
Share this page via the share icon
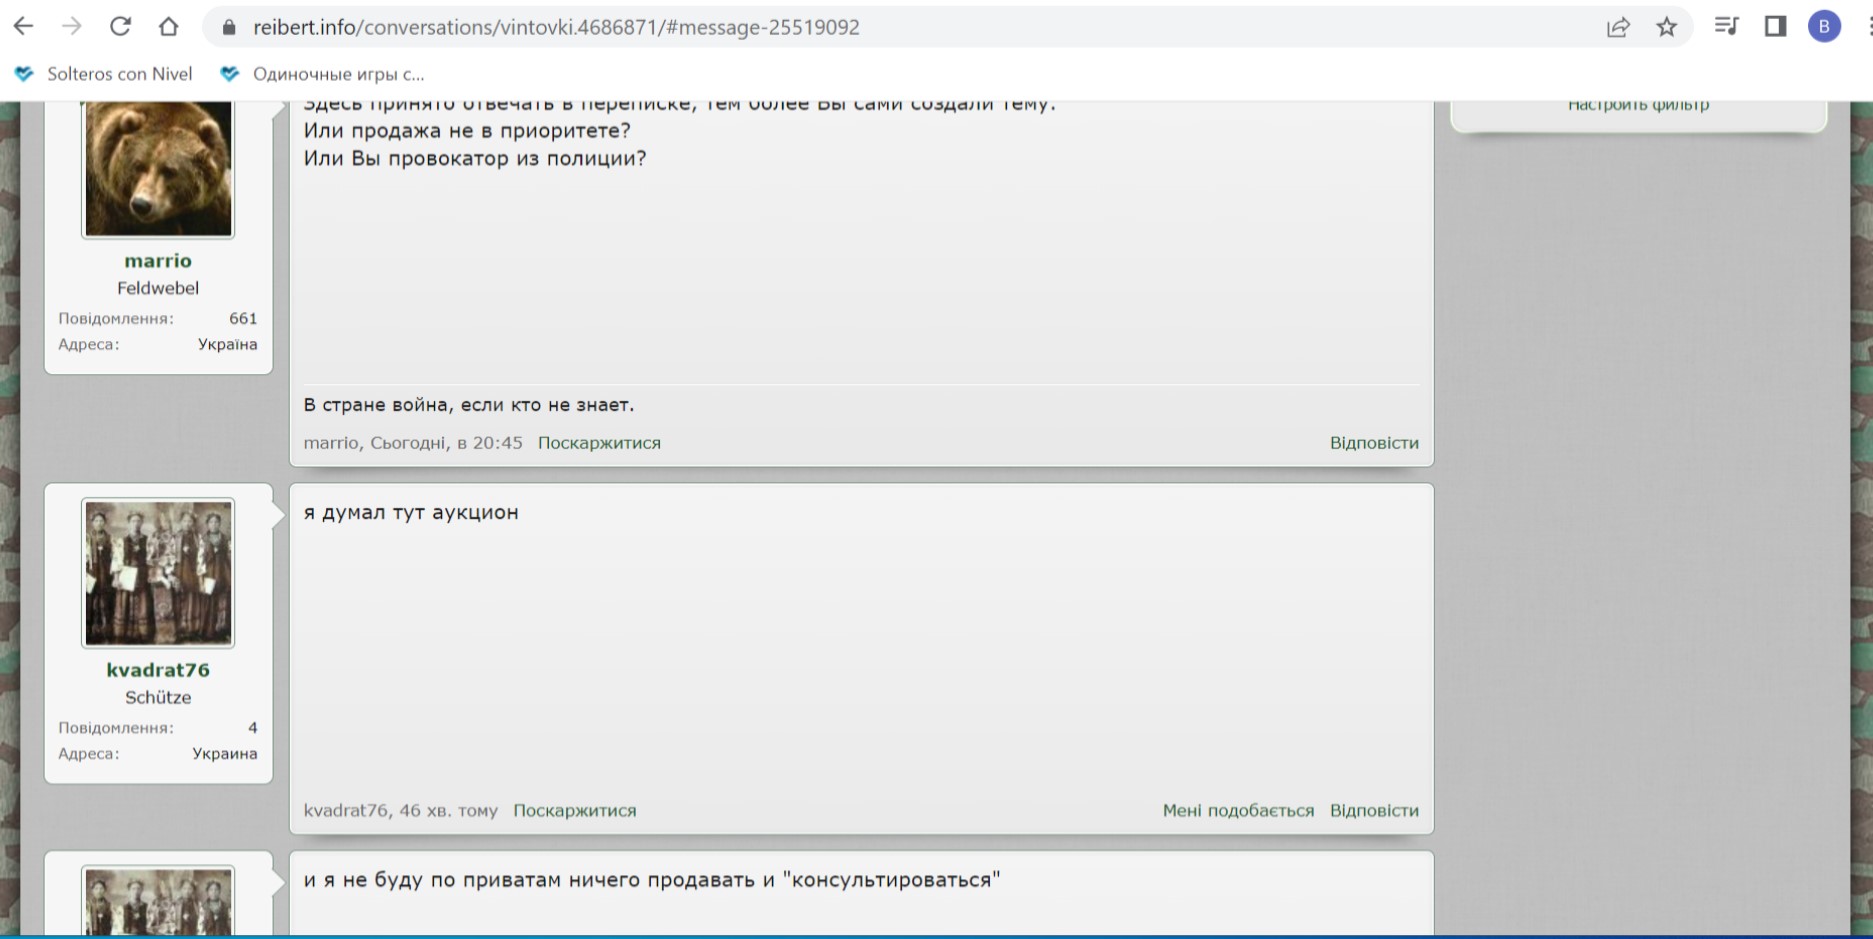point(1618,27)
